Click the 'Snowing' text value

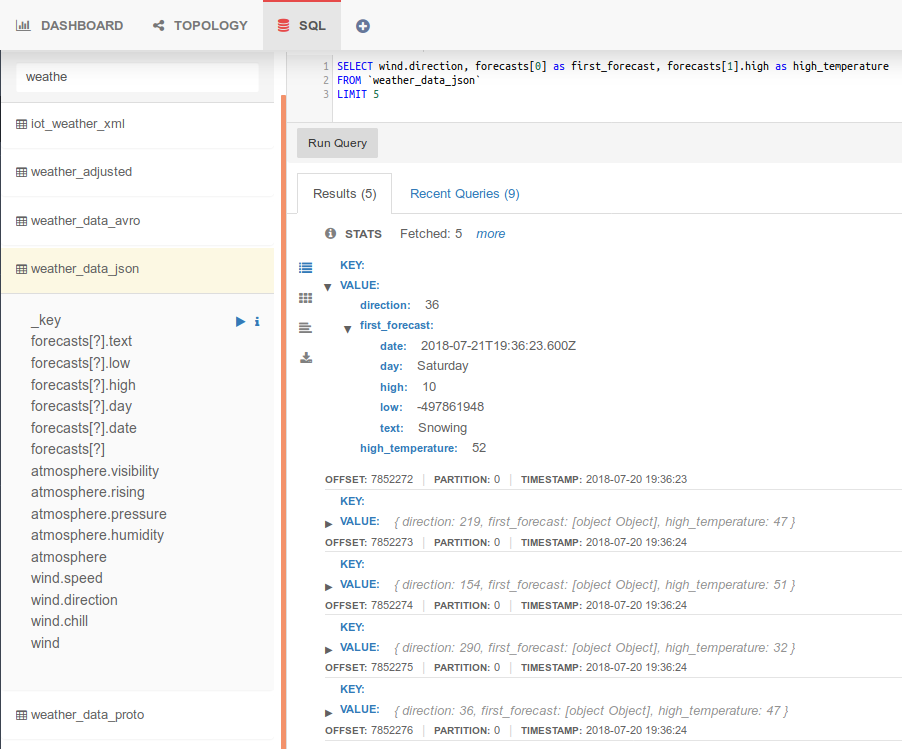442,428
